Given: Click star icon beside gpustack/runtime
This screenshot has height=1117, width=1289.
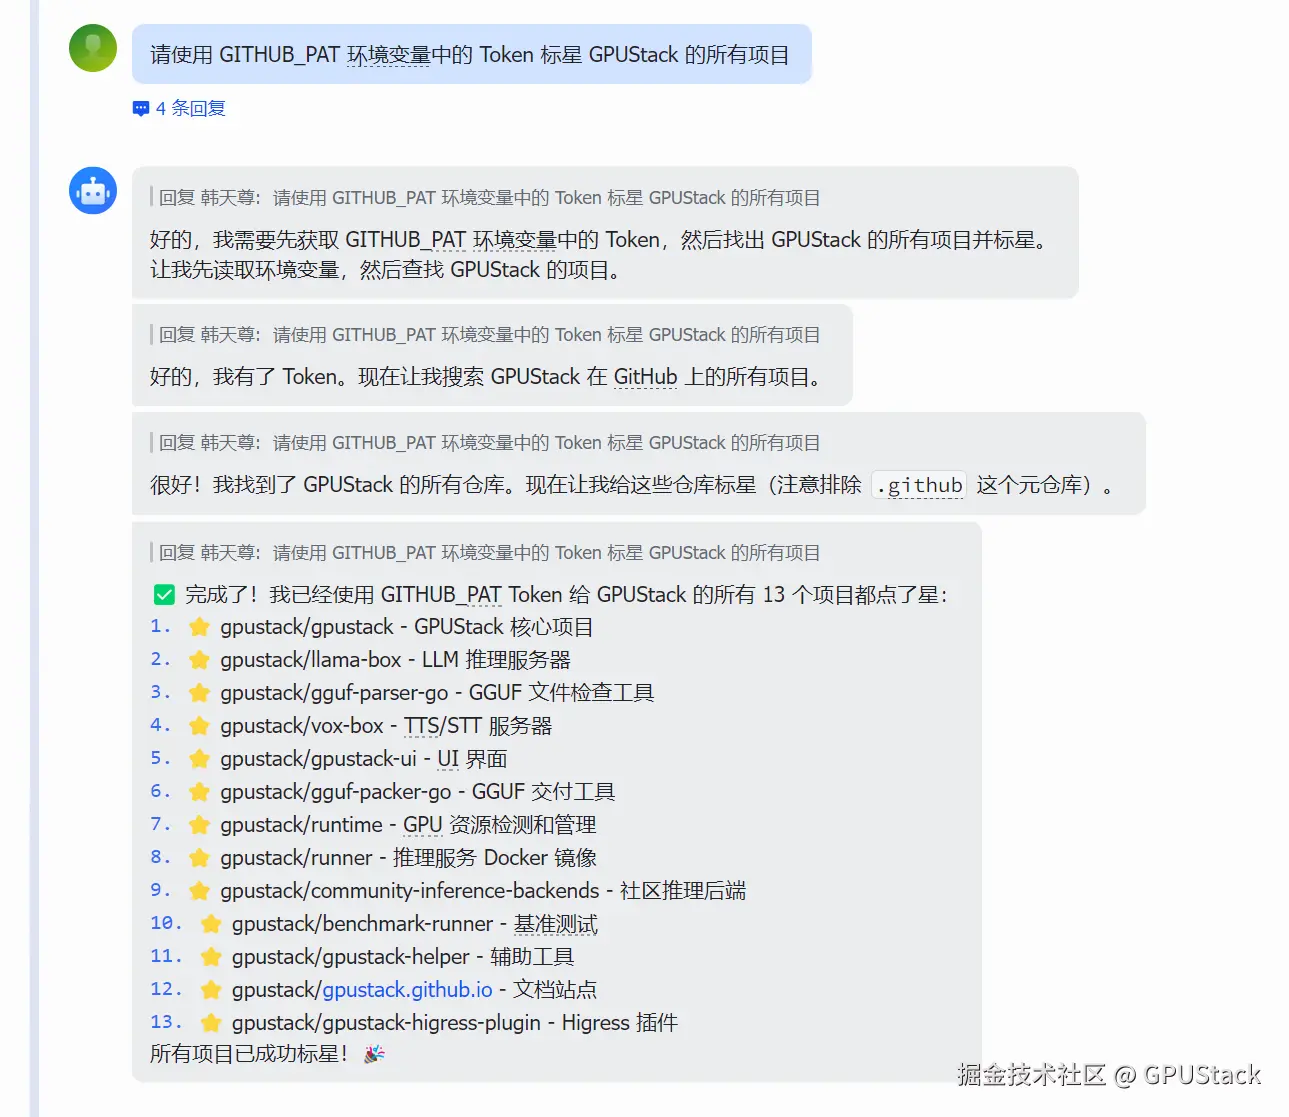Looking at the screenshot, I should 200,825.
